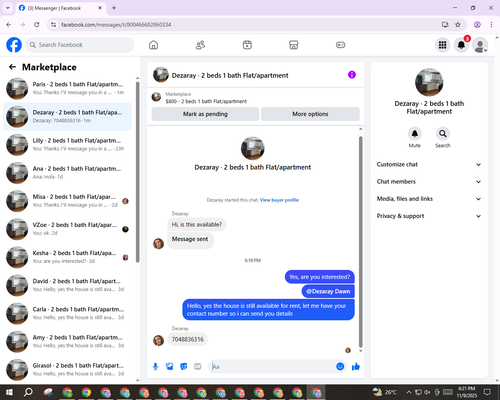Click the Facebook logo icon
The height and width of the screenshot is (400, 500).
click(x=14, y=45)
